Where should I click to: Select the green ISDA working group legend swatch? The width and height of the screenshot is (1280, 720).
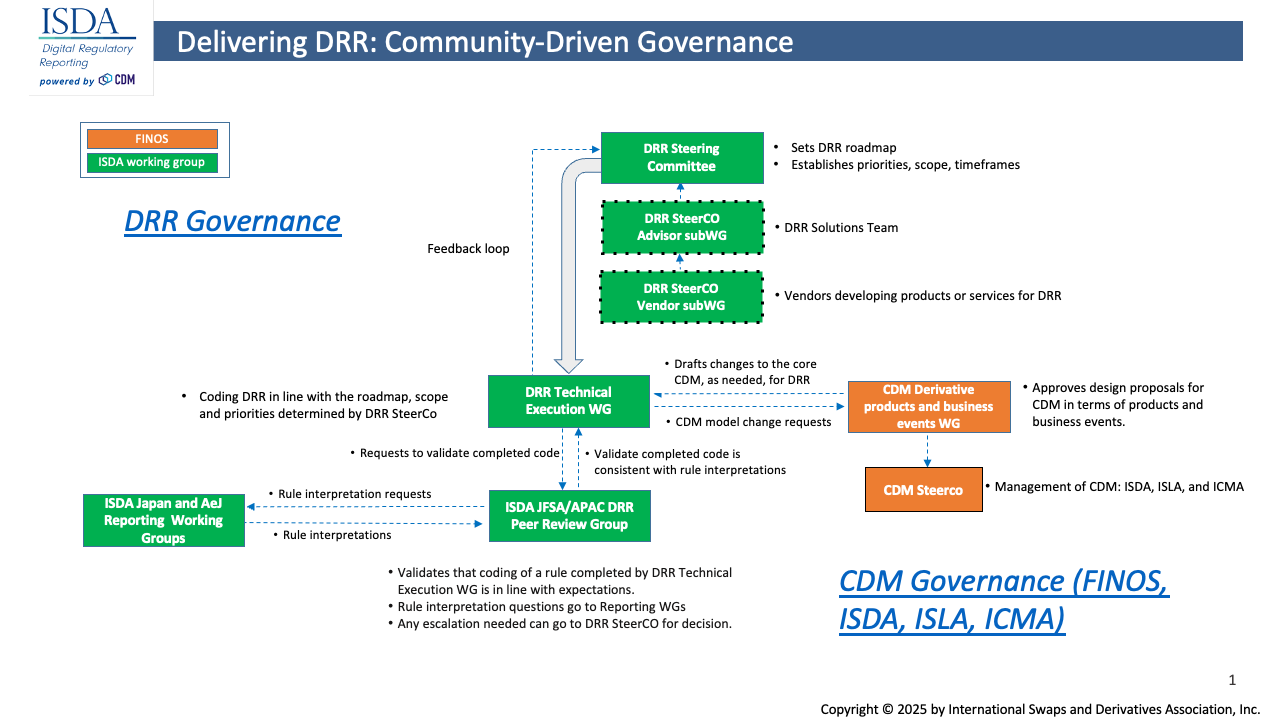152,162
